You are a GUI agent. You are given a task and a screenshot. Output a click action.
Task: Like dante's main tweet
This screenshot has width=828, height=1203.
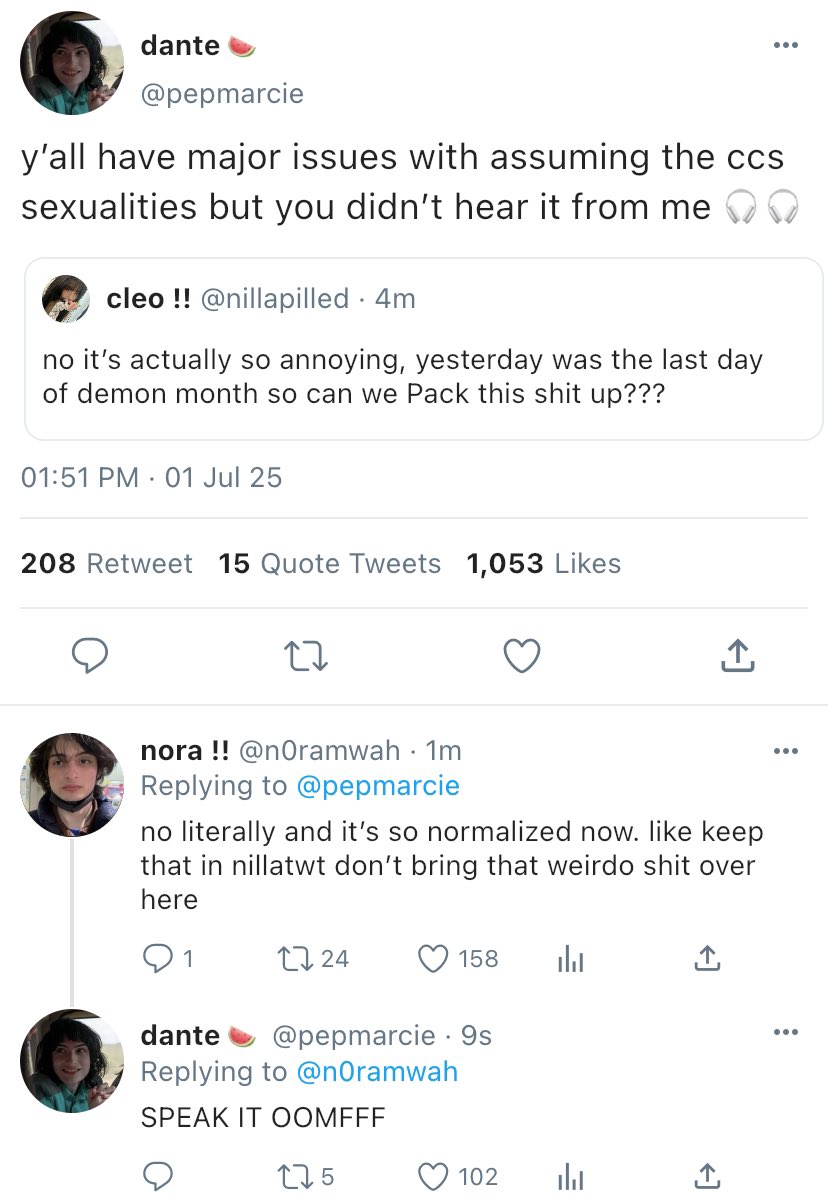[x=521, y=656]
